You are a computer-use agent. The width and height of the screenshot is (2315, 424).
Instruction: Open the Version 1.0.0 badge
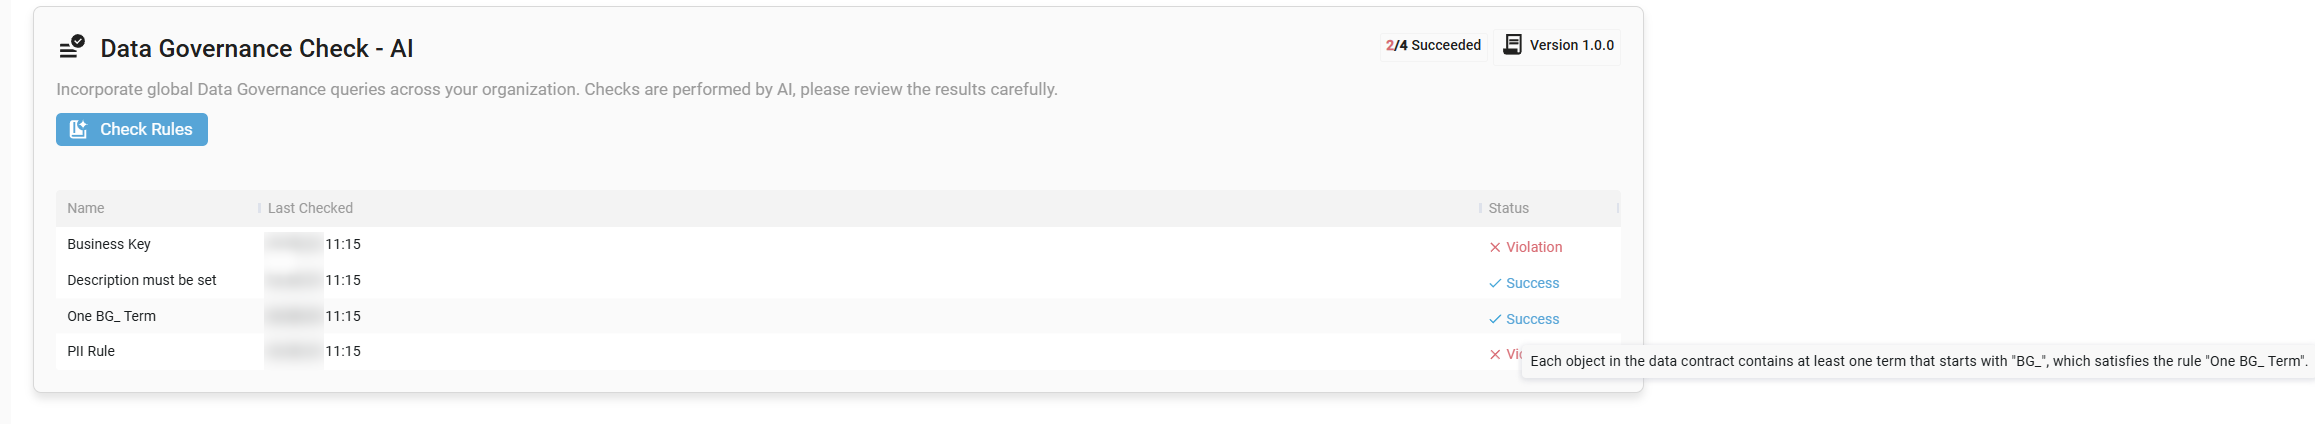1557,45
